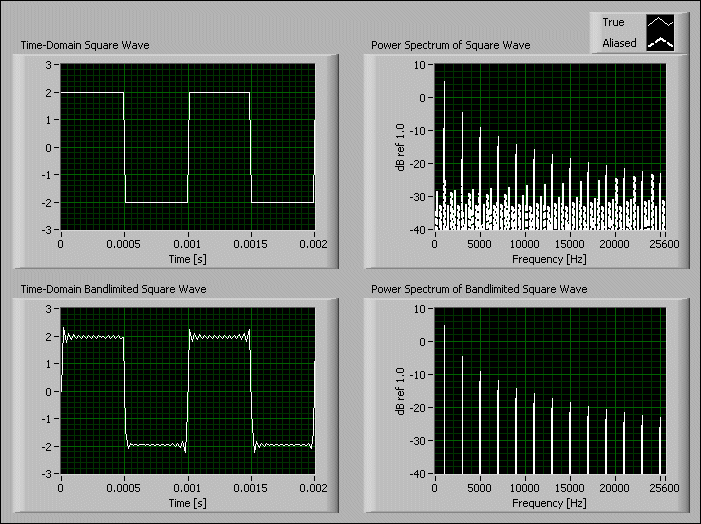Click the True plot legend line icon

[659, 21]
